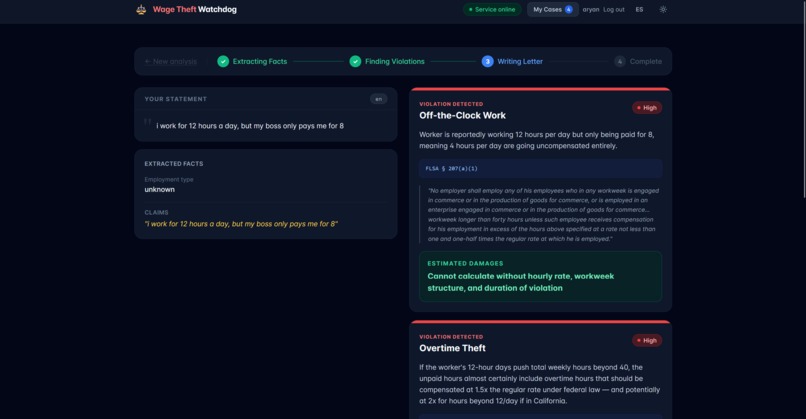The height and width of the screenshot is (419, 806).
Task: Click the YOUR STATEMENT heading
Action: tap(175, 99)
